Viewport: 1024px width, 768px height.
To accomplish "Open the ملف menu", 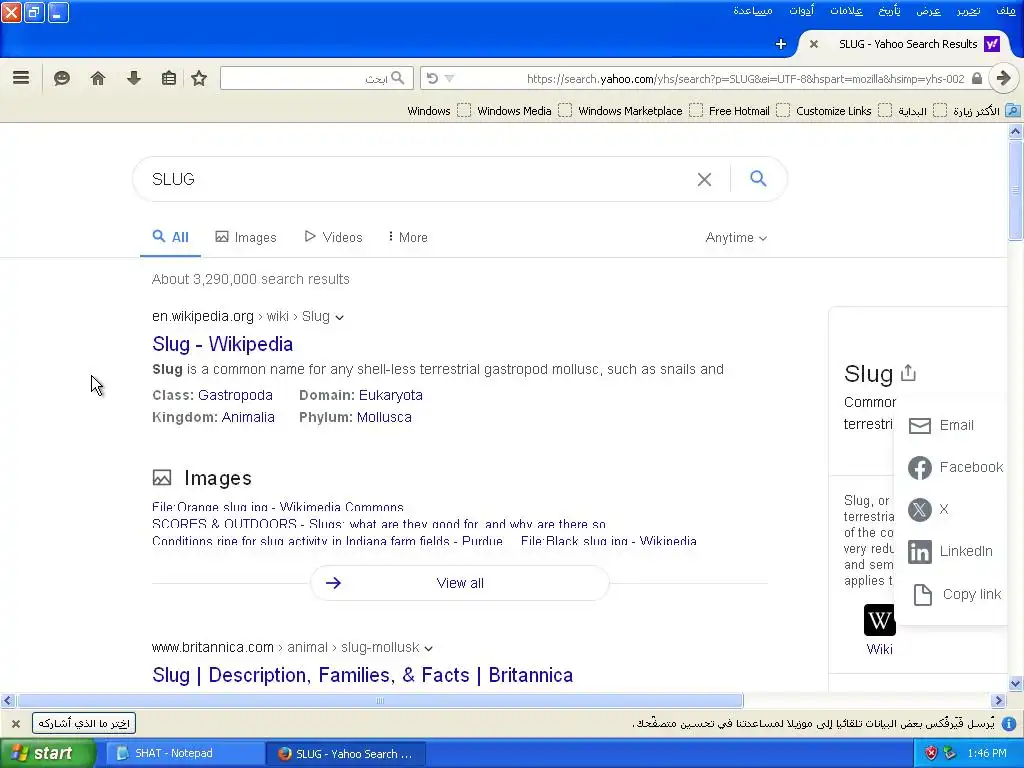I will 1006,10.
